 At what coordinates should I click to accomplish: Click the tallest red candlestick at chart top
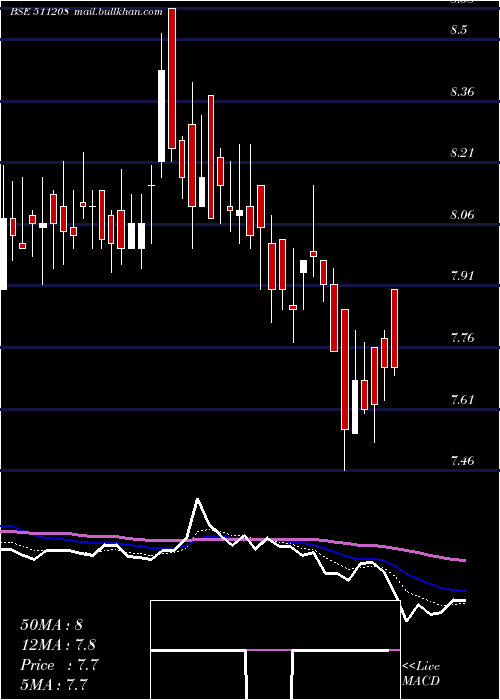172,78
